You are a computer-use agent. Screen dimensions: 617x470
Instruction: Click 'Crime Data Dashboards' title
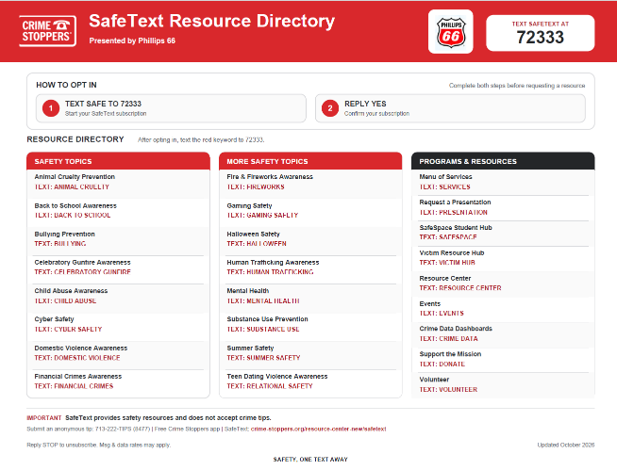pos(456,328)
